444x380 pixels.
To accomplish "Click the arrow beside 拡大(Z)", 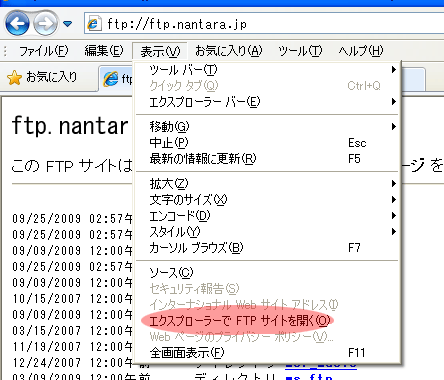I will pos(394,184).
